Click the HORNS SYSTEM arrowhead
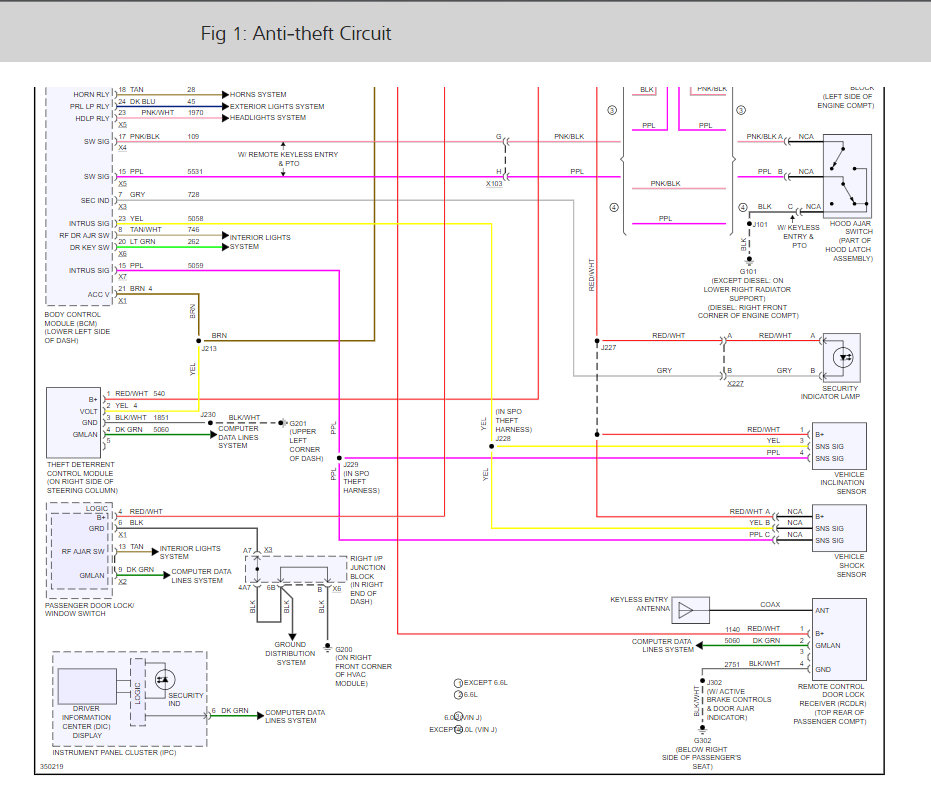931x794 pixels. 225,94
